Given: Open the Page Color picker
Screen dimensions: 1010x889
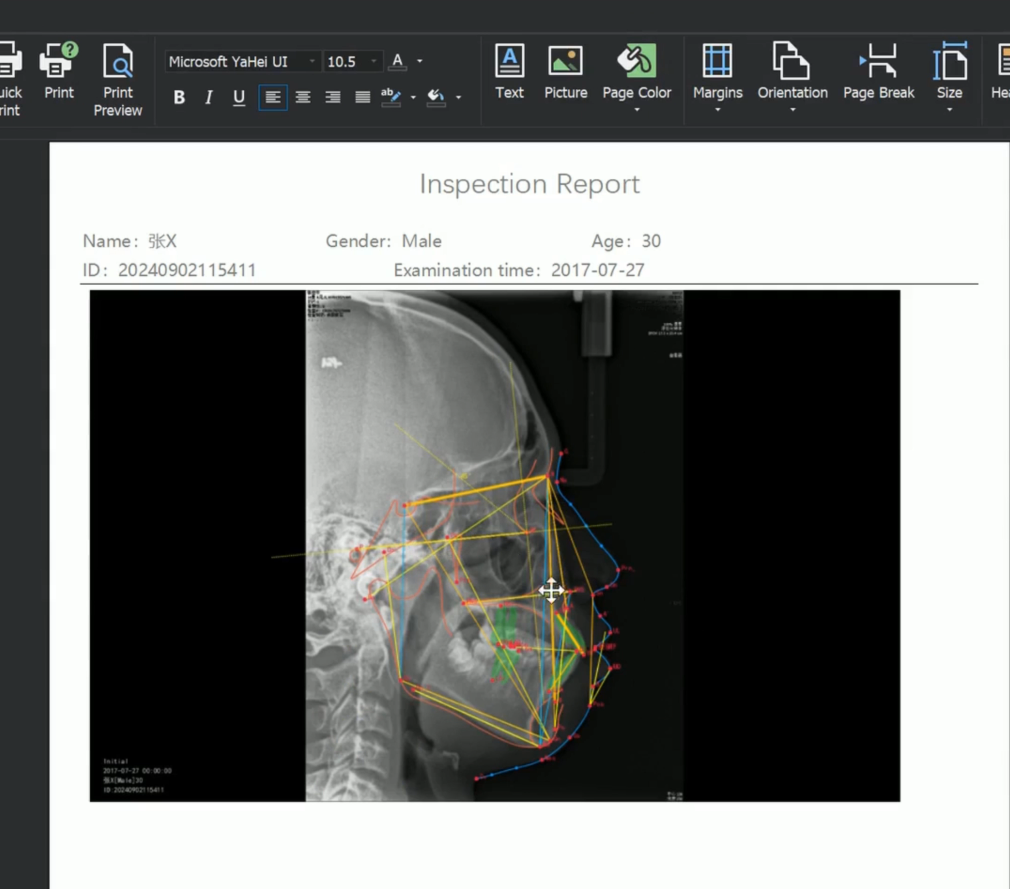Looking at the screenshot, I should click(x=636, y=76).
